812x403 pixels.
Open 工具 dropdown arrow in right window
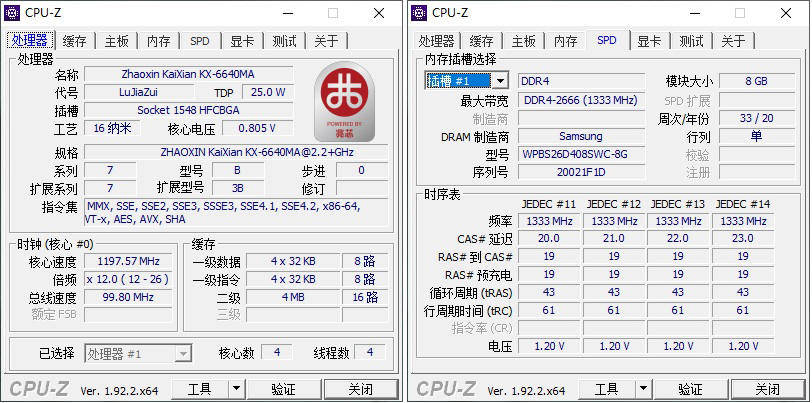[643, 389]
